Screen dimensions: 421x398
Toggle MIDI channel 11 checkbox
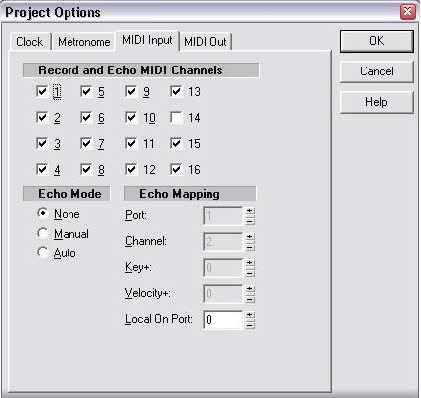131,143
